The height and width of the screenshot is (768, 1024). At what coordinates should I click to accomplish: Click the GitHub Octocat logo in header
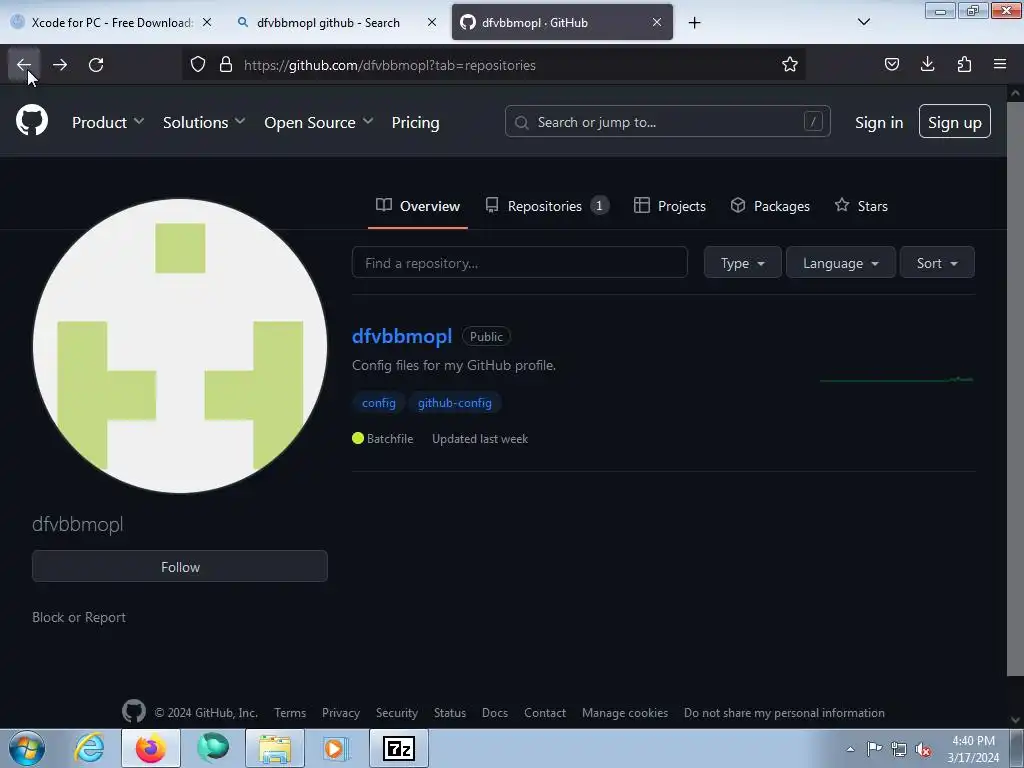click(32, 121)
